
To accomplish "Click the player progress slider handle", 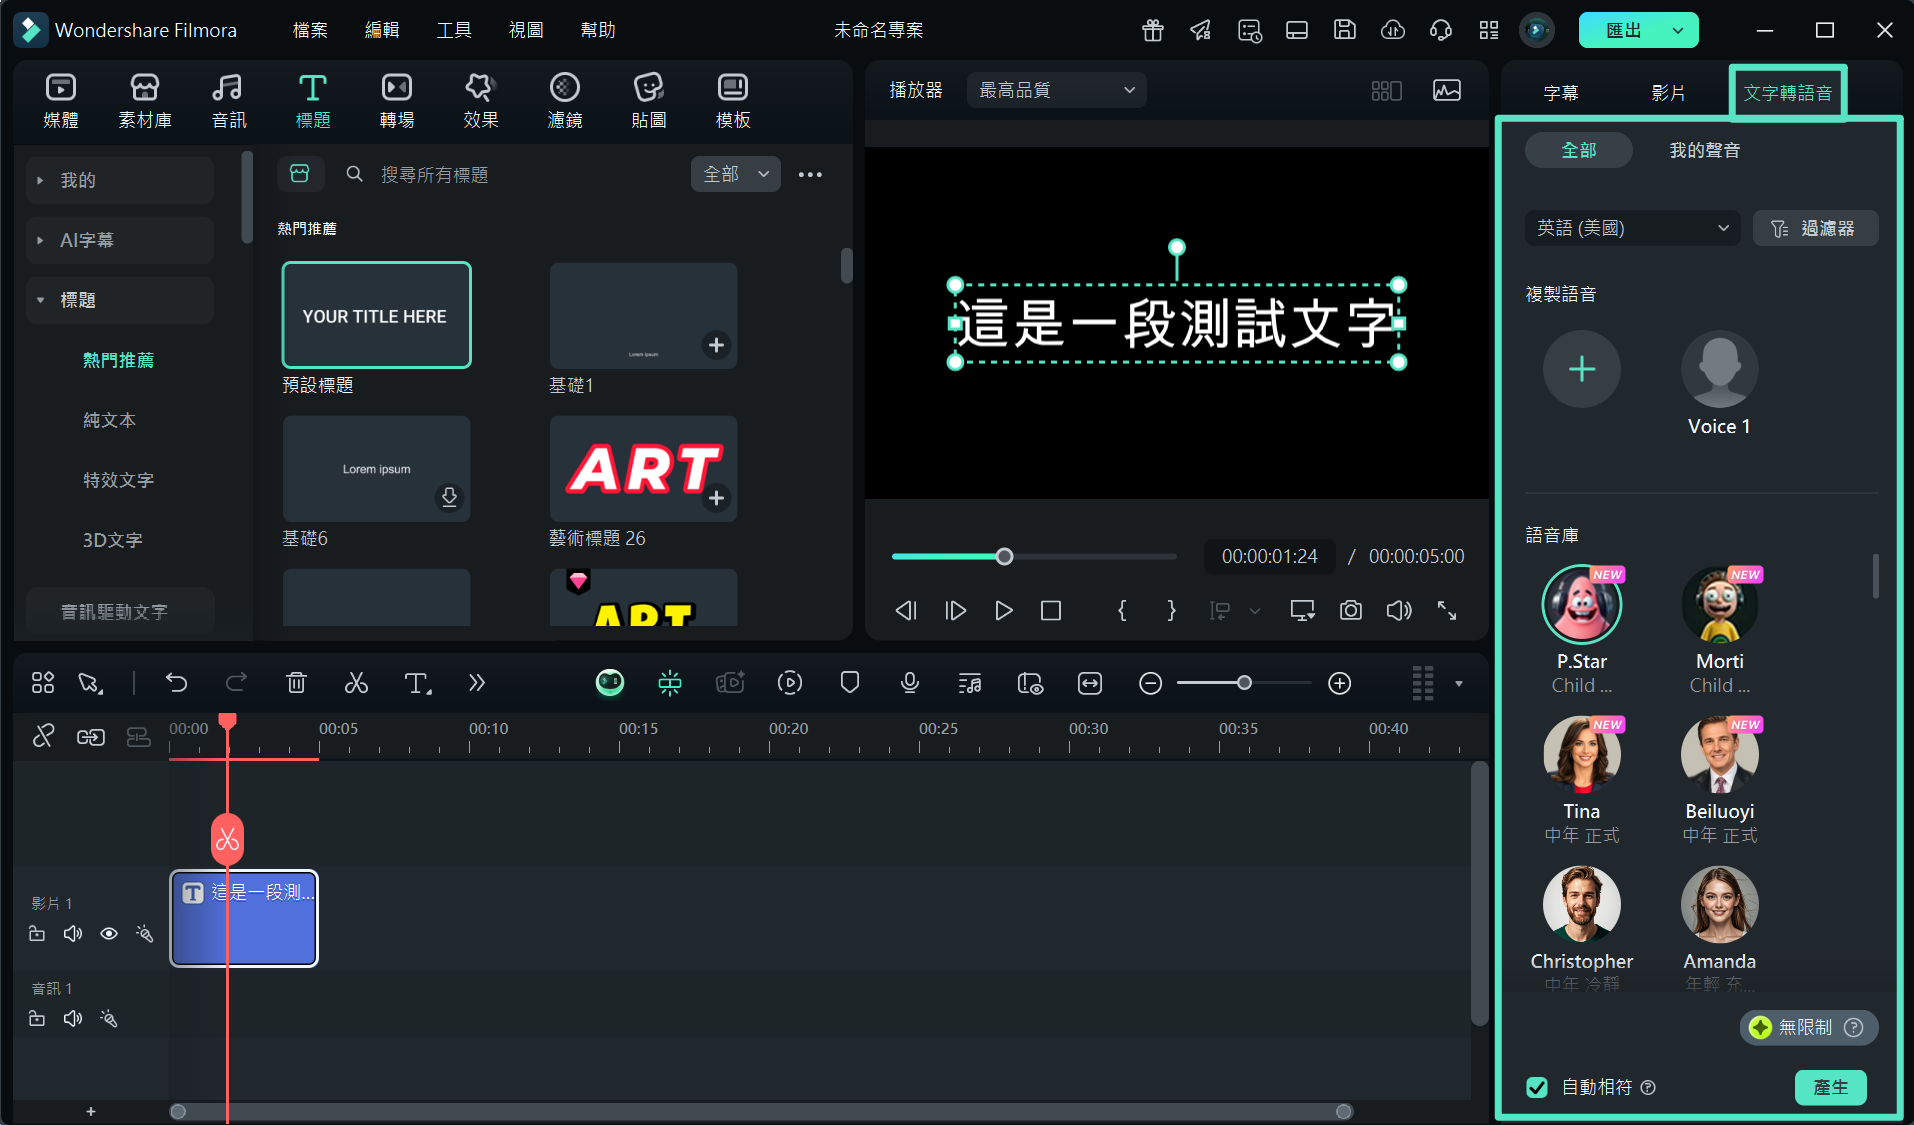I will 1005,556.
